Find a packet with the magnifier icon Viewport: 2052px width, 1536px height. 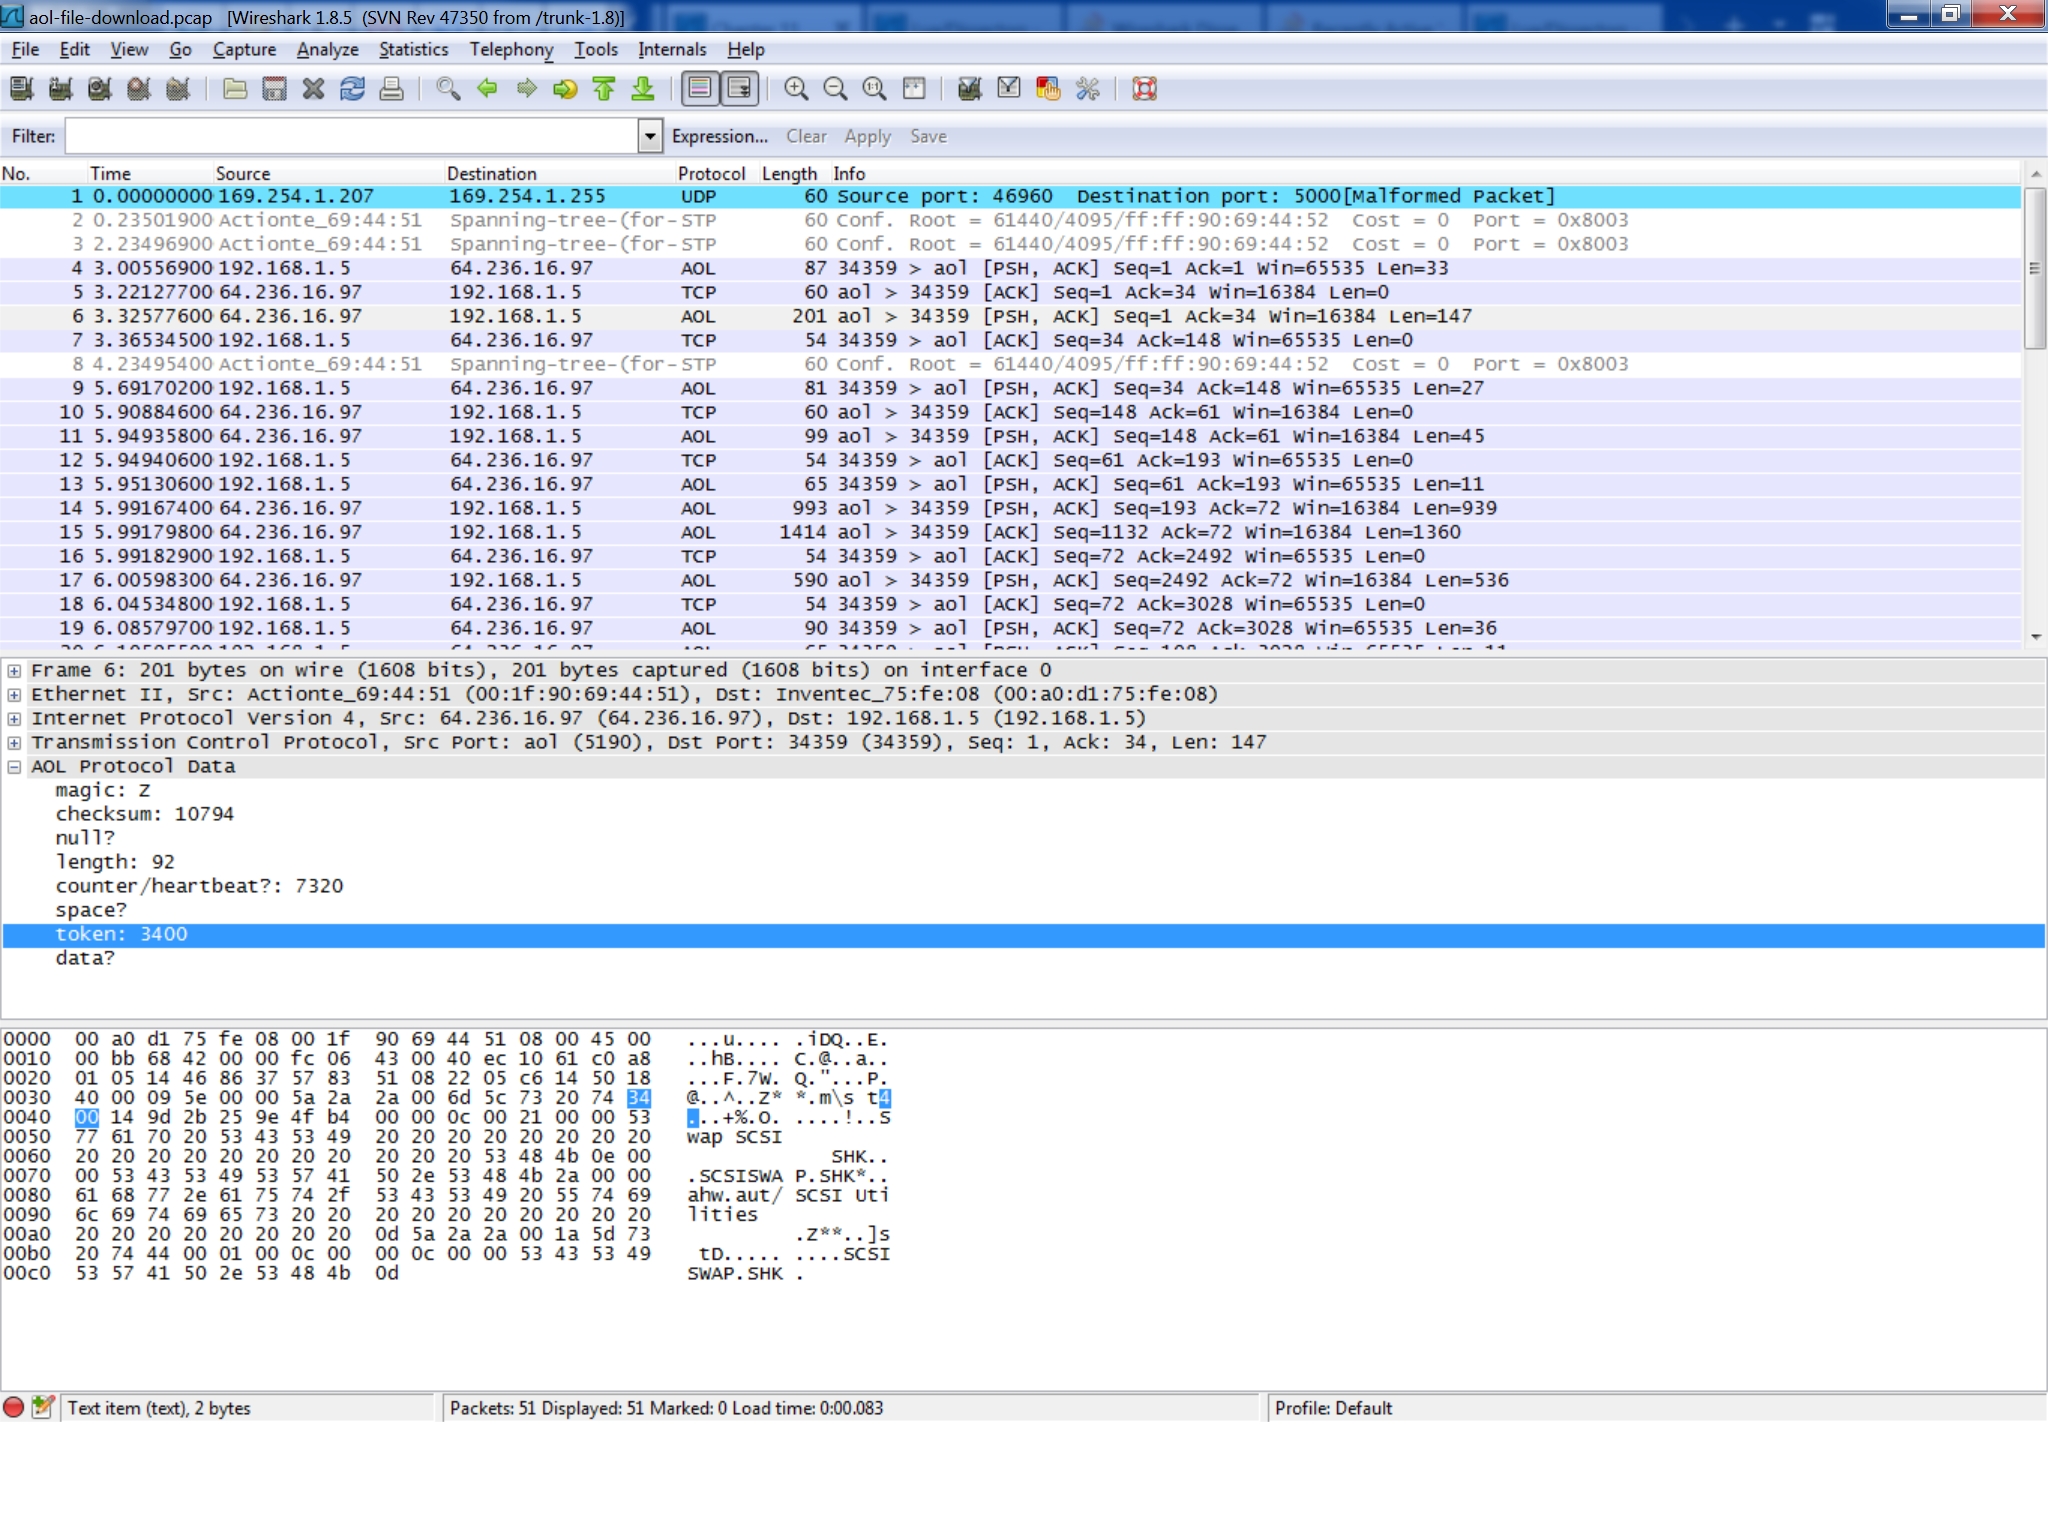coord(448,89)
